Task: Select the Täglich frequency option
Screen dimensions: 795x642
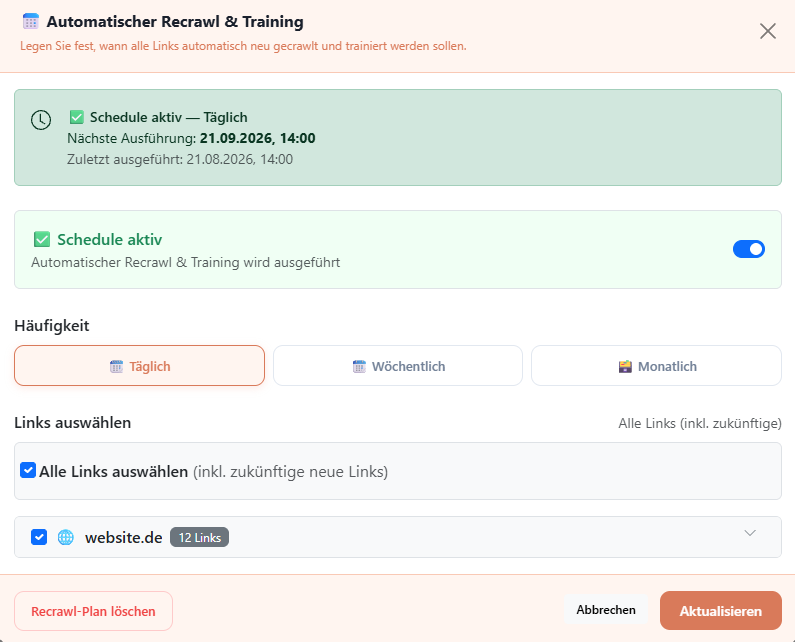Action: coord(139,366)
